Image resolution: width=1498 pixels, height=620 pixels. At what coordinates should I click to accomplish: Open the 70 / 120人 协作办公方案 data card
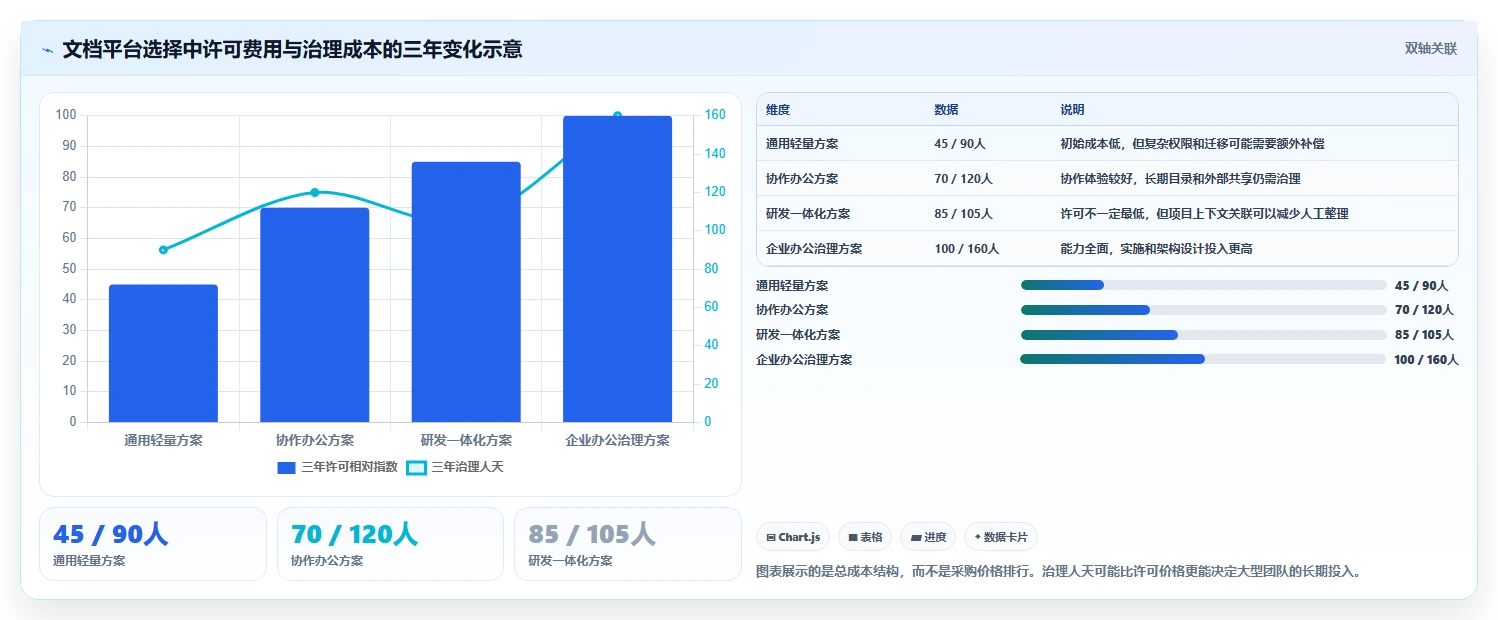[x=390, y=544]
